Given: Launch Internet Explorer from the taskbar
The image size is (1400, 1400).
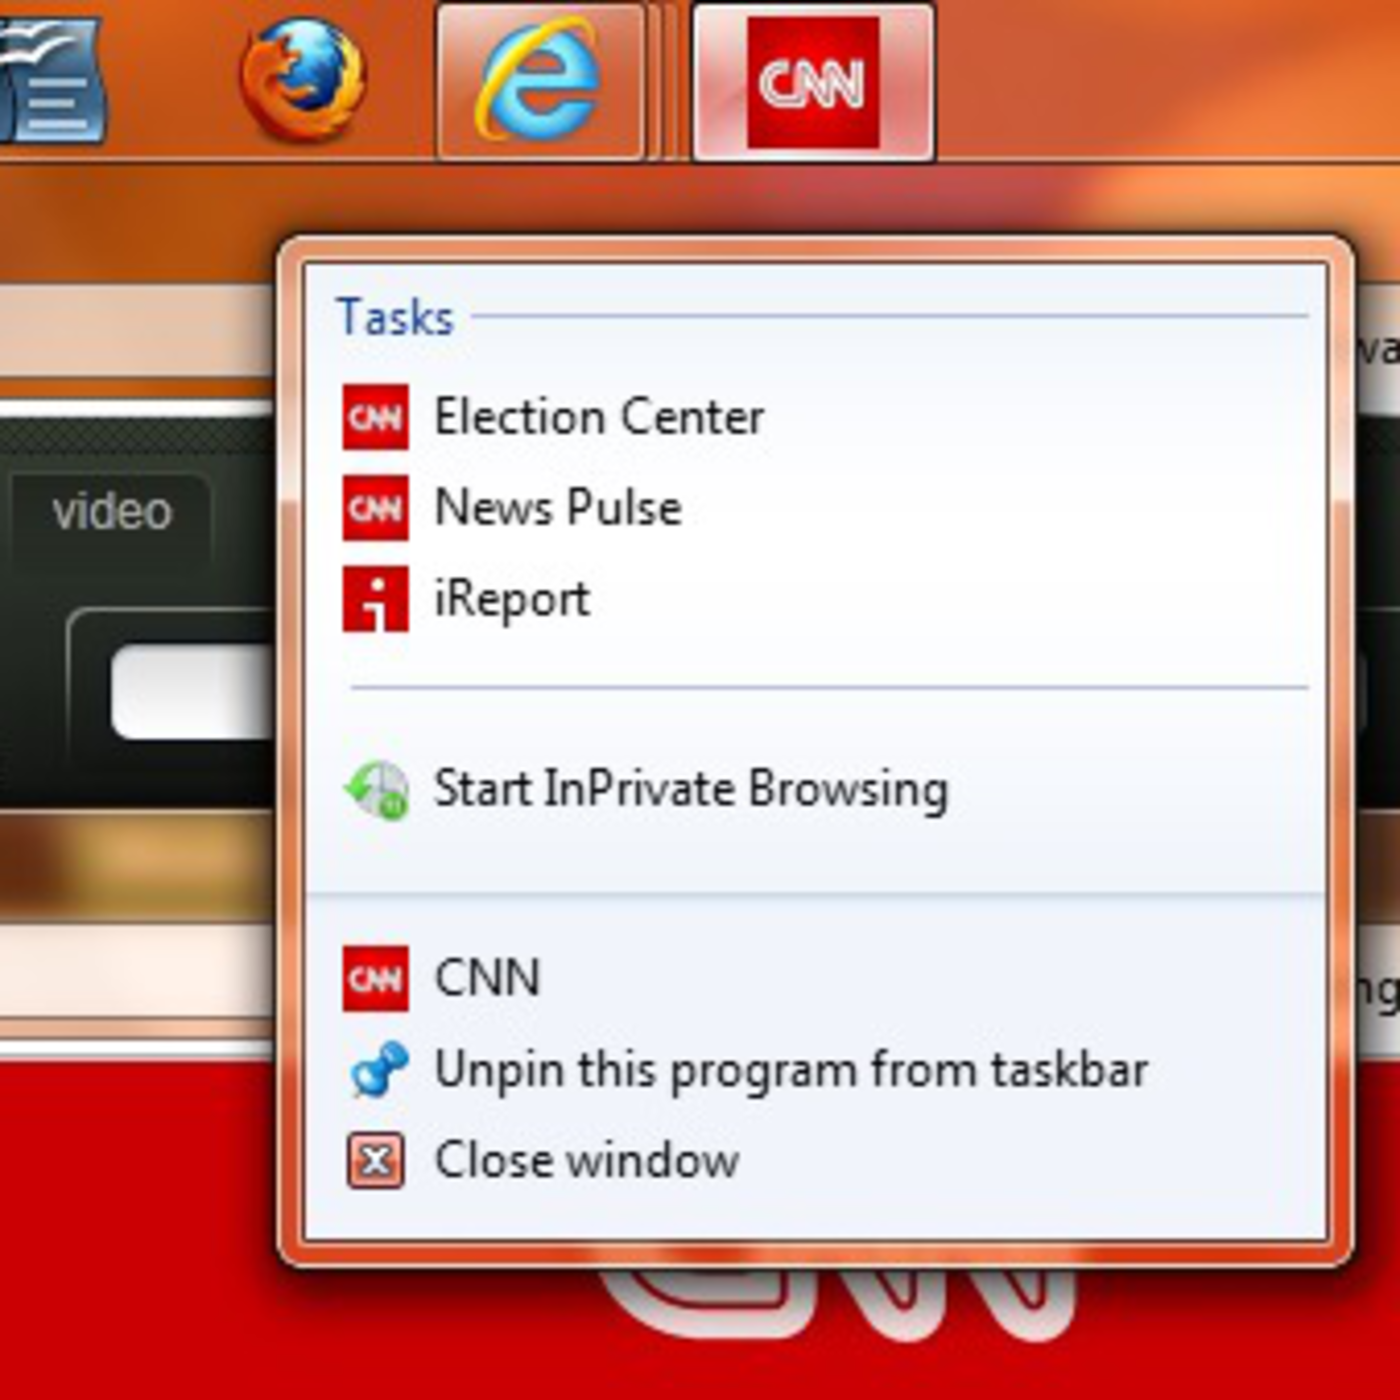Looking at the screenshot, I should click(540, 80).
